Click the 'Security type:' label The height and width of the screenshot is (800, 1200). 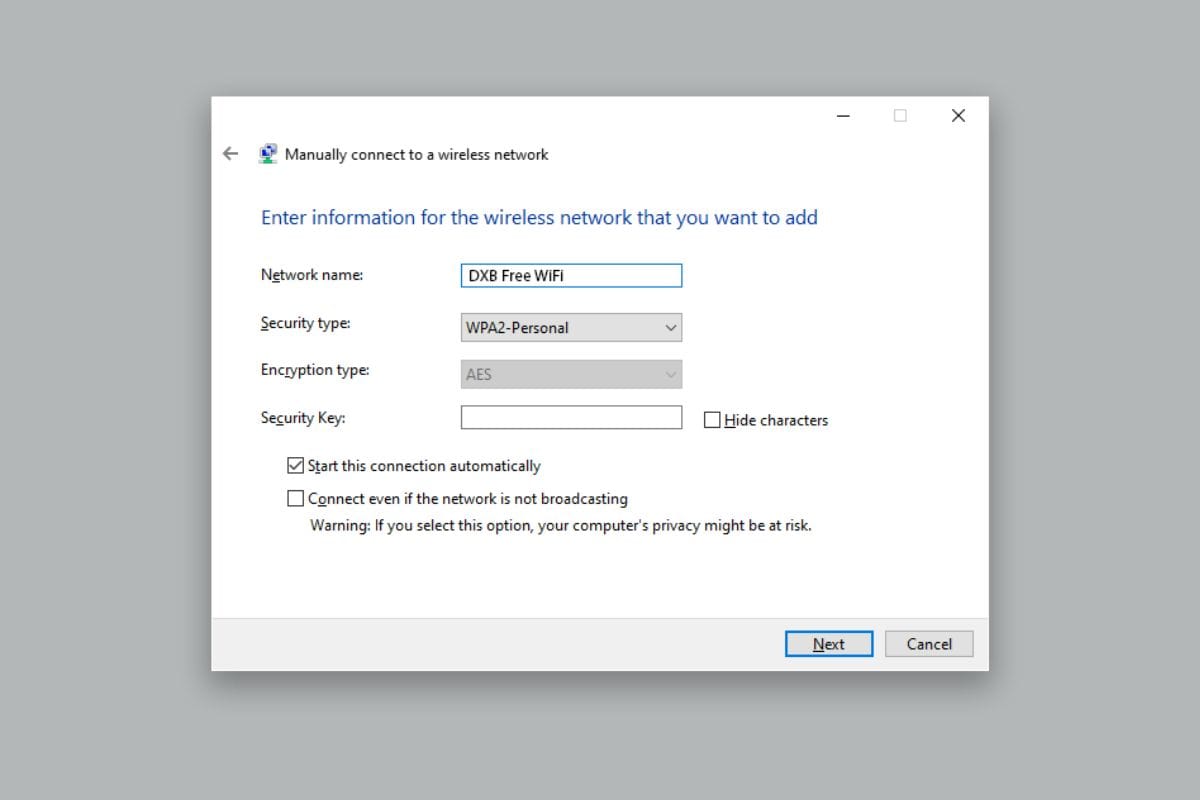[x=306, y=324]
